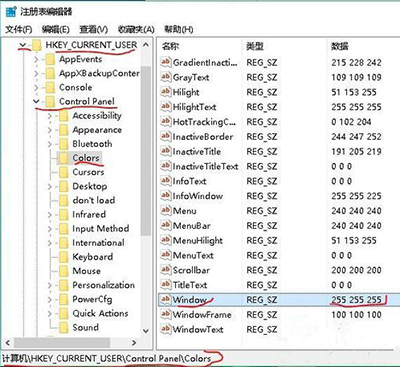Click the Mouse folder icon

click(x=63, y=271)
